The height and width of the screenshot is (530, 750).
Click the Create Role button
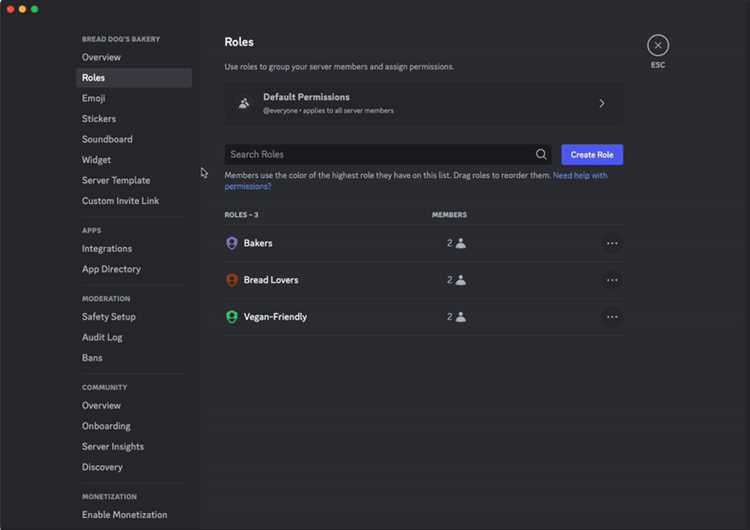pos(592,155)
